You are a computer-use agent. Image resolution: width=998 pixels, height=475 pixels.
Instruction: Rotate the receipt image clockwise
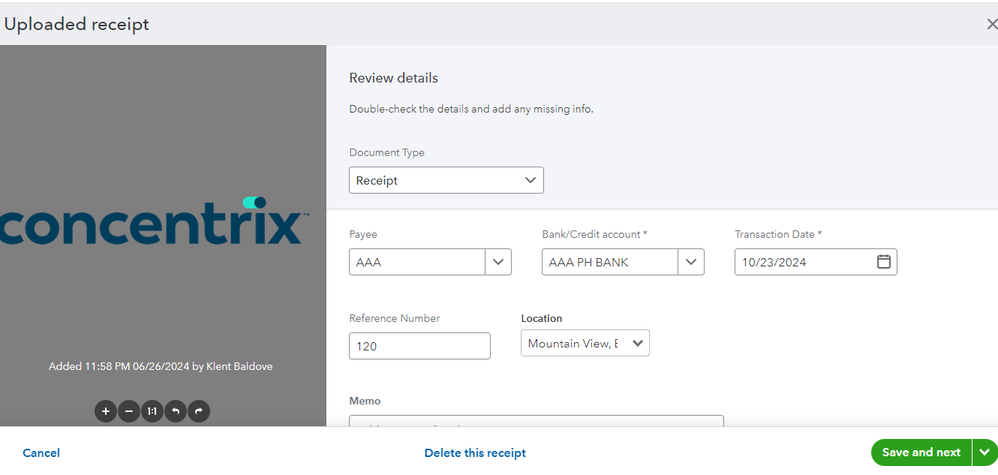[199, 411]
